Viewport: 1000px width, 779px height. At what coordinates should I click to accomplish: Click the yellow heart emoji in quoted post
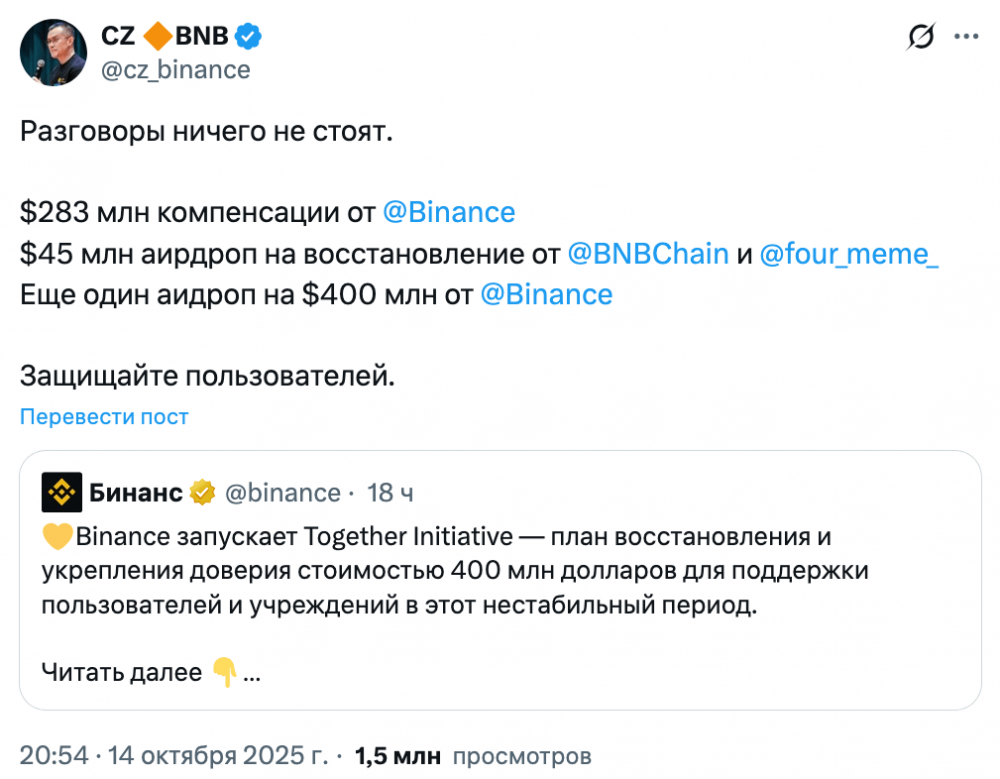pos(57,537)
